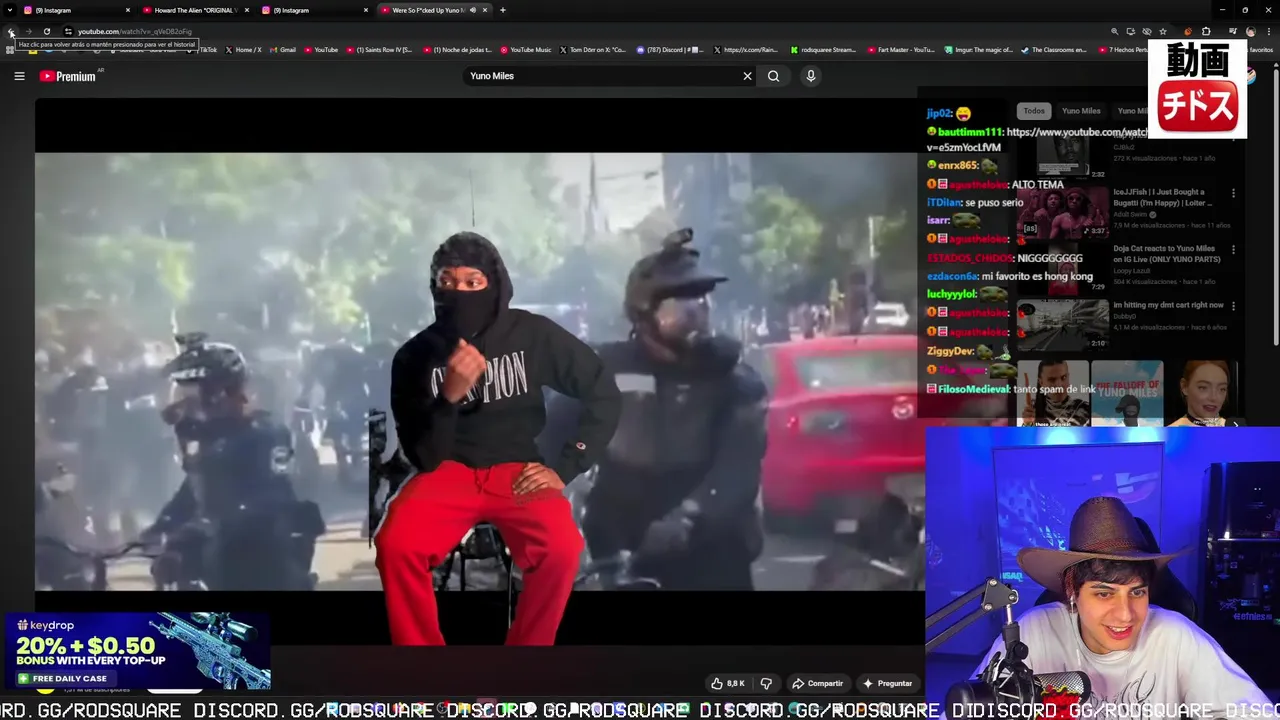The height and width of the screenshot is (720, 1280).
Task: Select the Todos filter chip
Action: pos(1034,111)
